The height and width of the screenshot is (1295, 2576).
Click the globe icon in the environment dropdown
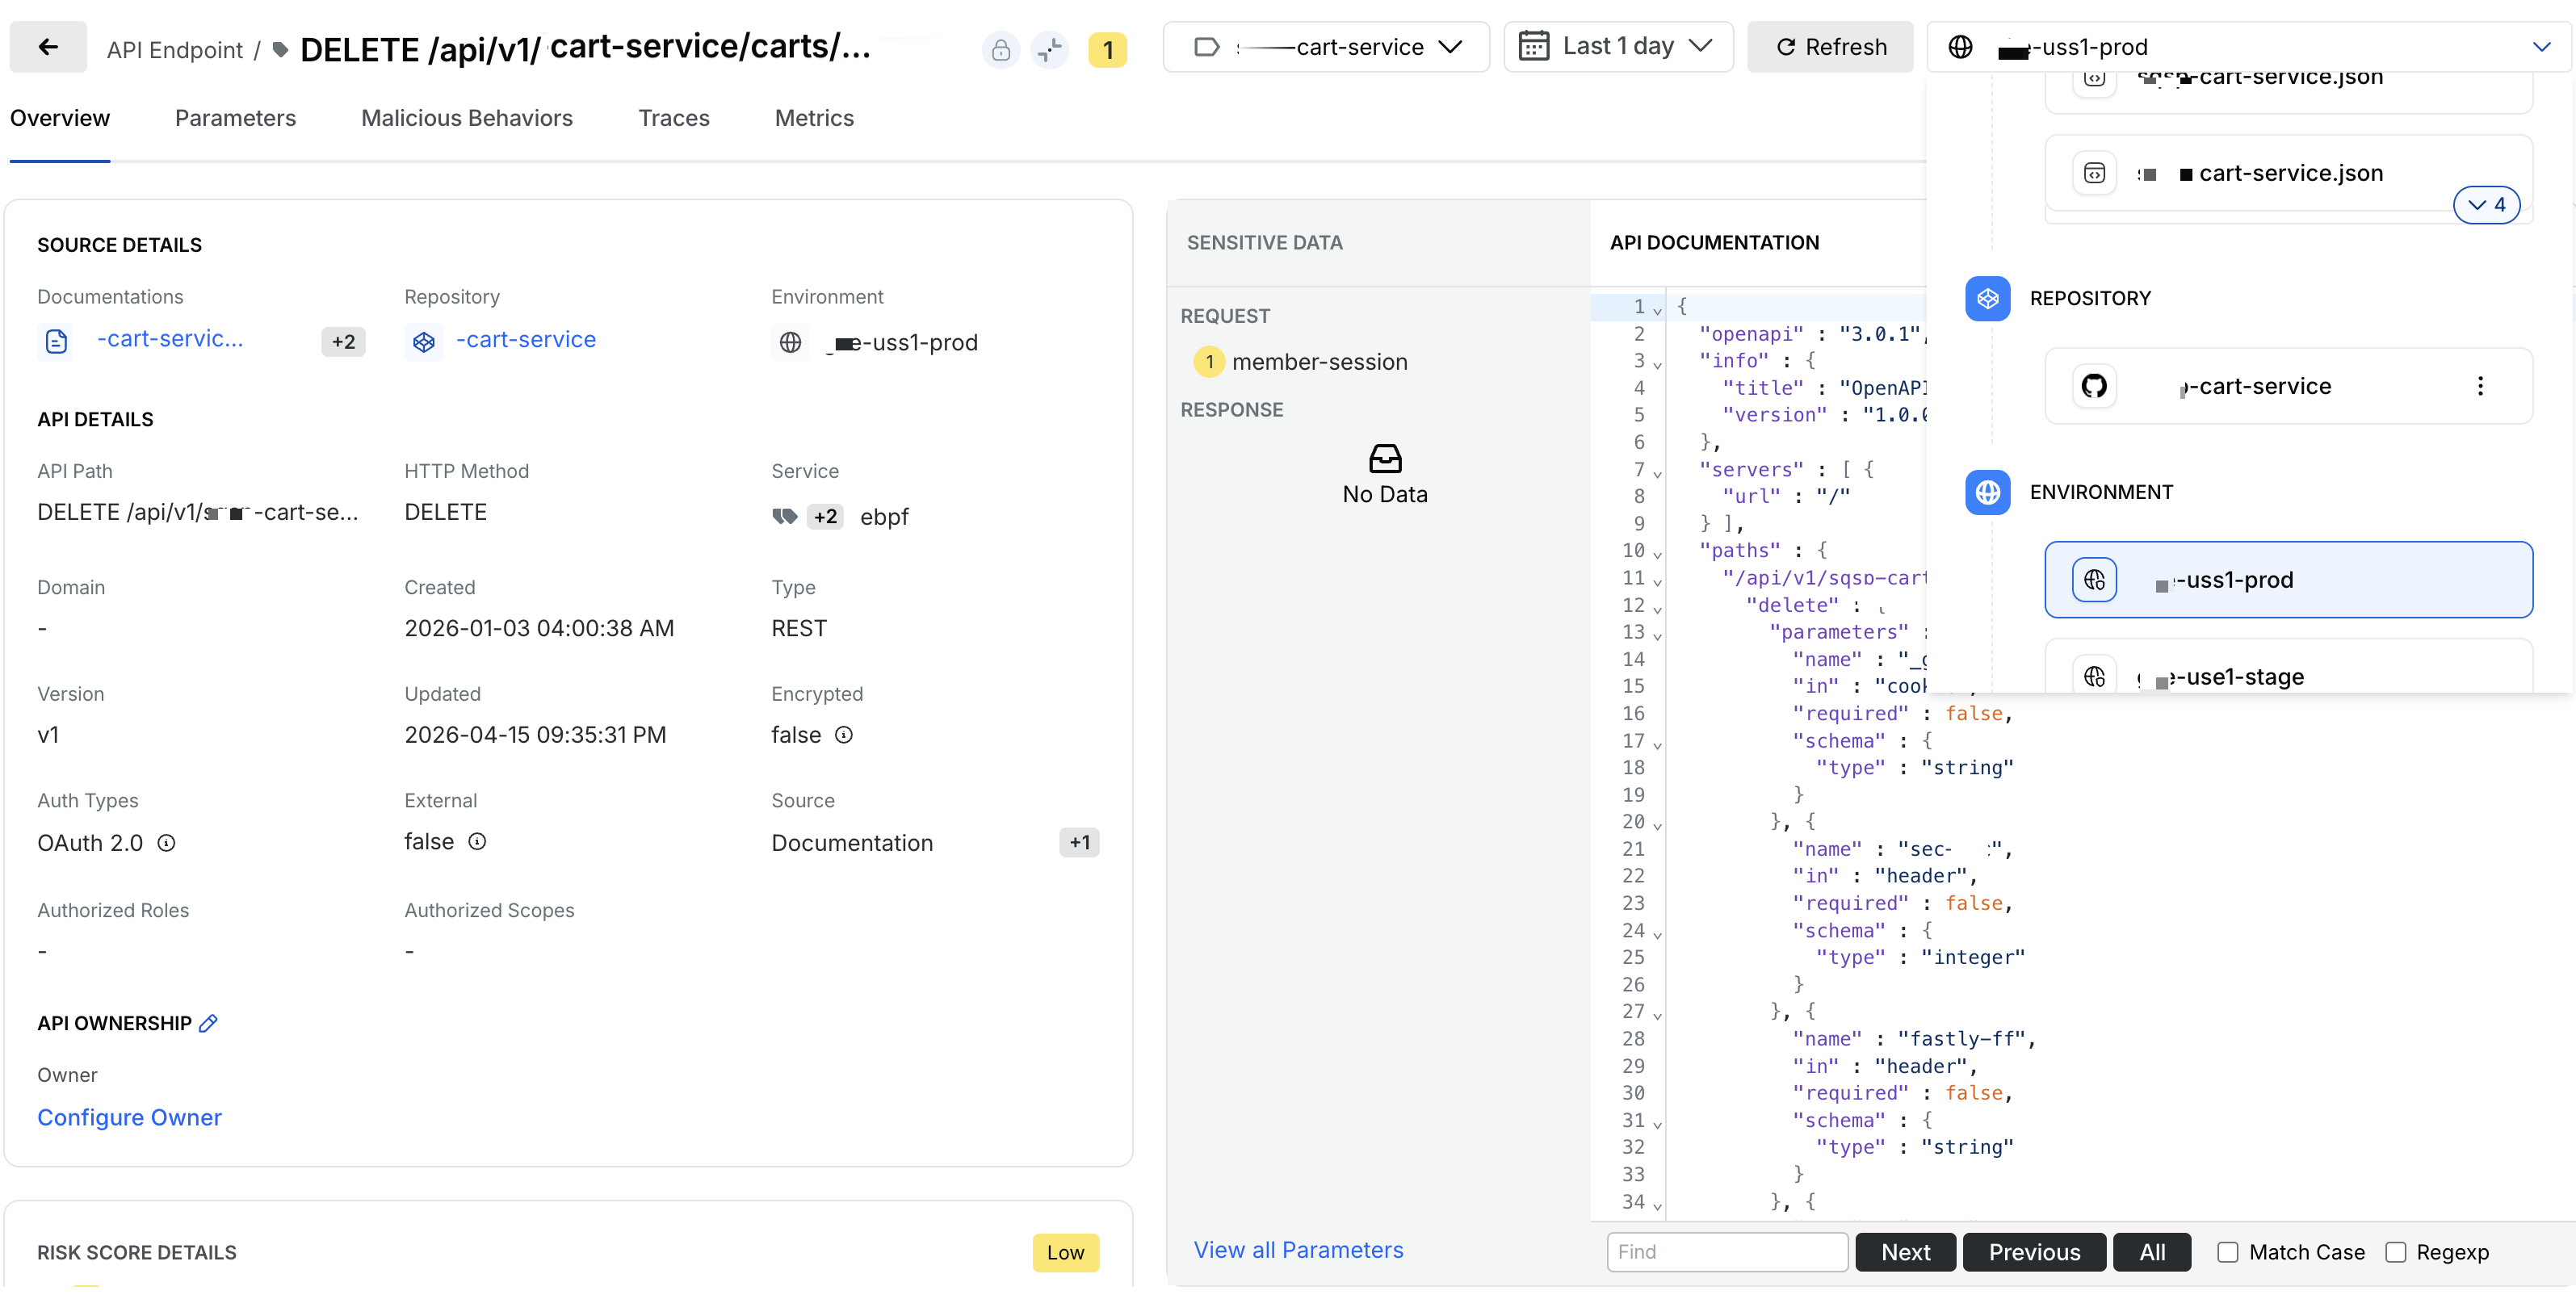[x=1960, y=47]
